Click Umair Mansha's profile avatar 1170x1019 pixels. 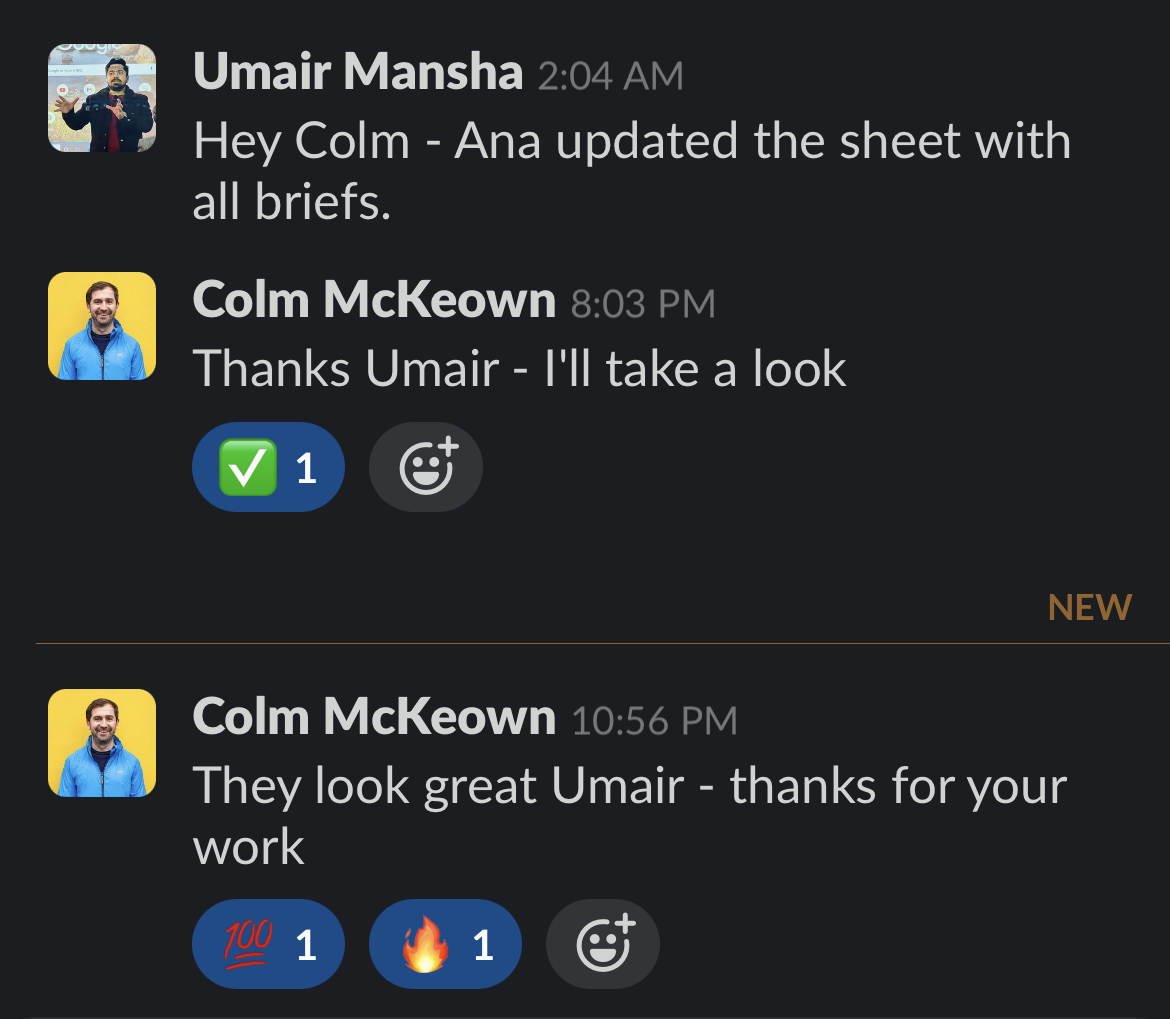[x=101, y=98]
